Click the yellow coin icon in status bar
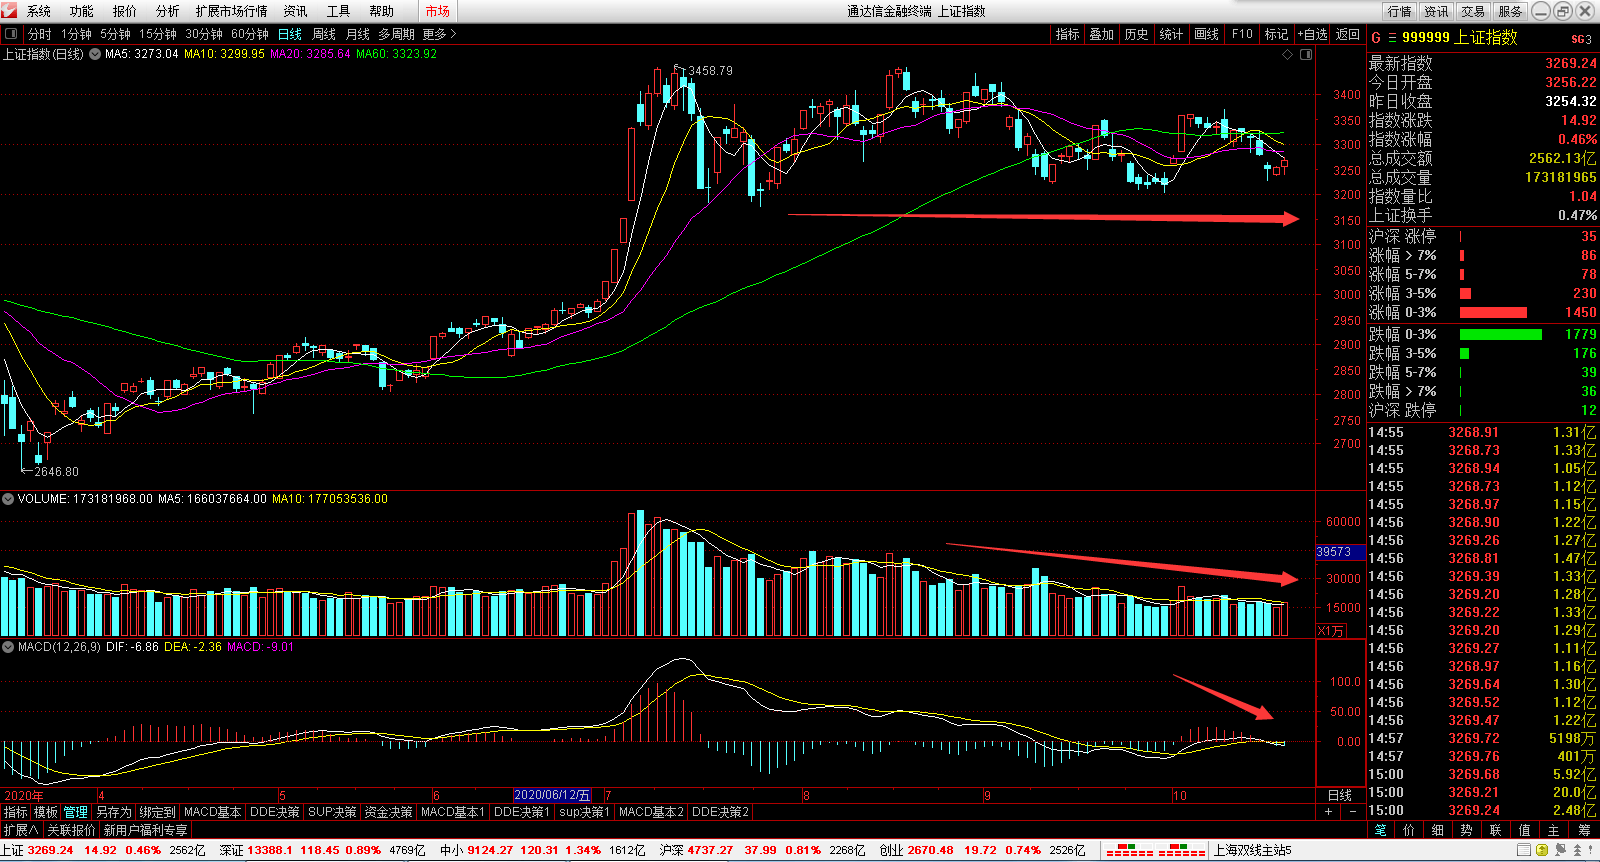 pyautogui.click(x=1544, y=850)
